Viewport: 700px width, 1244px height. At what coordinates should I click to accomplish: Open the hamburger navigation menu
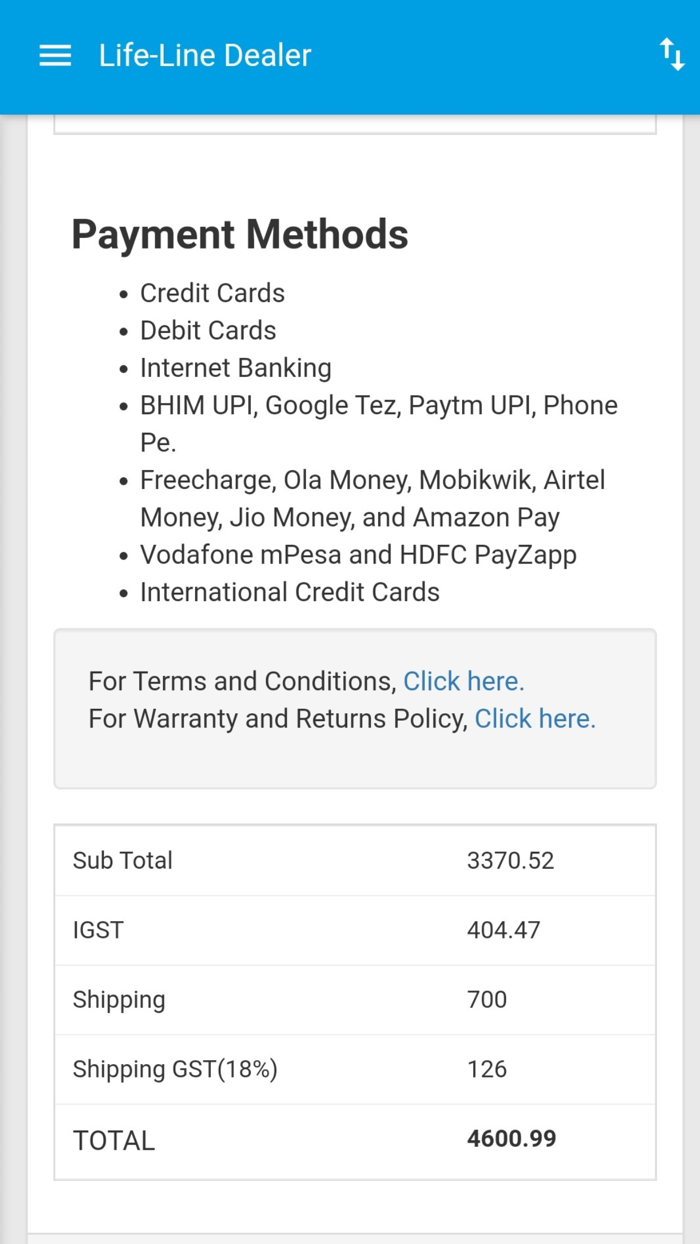[55, 56]
